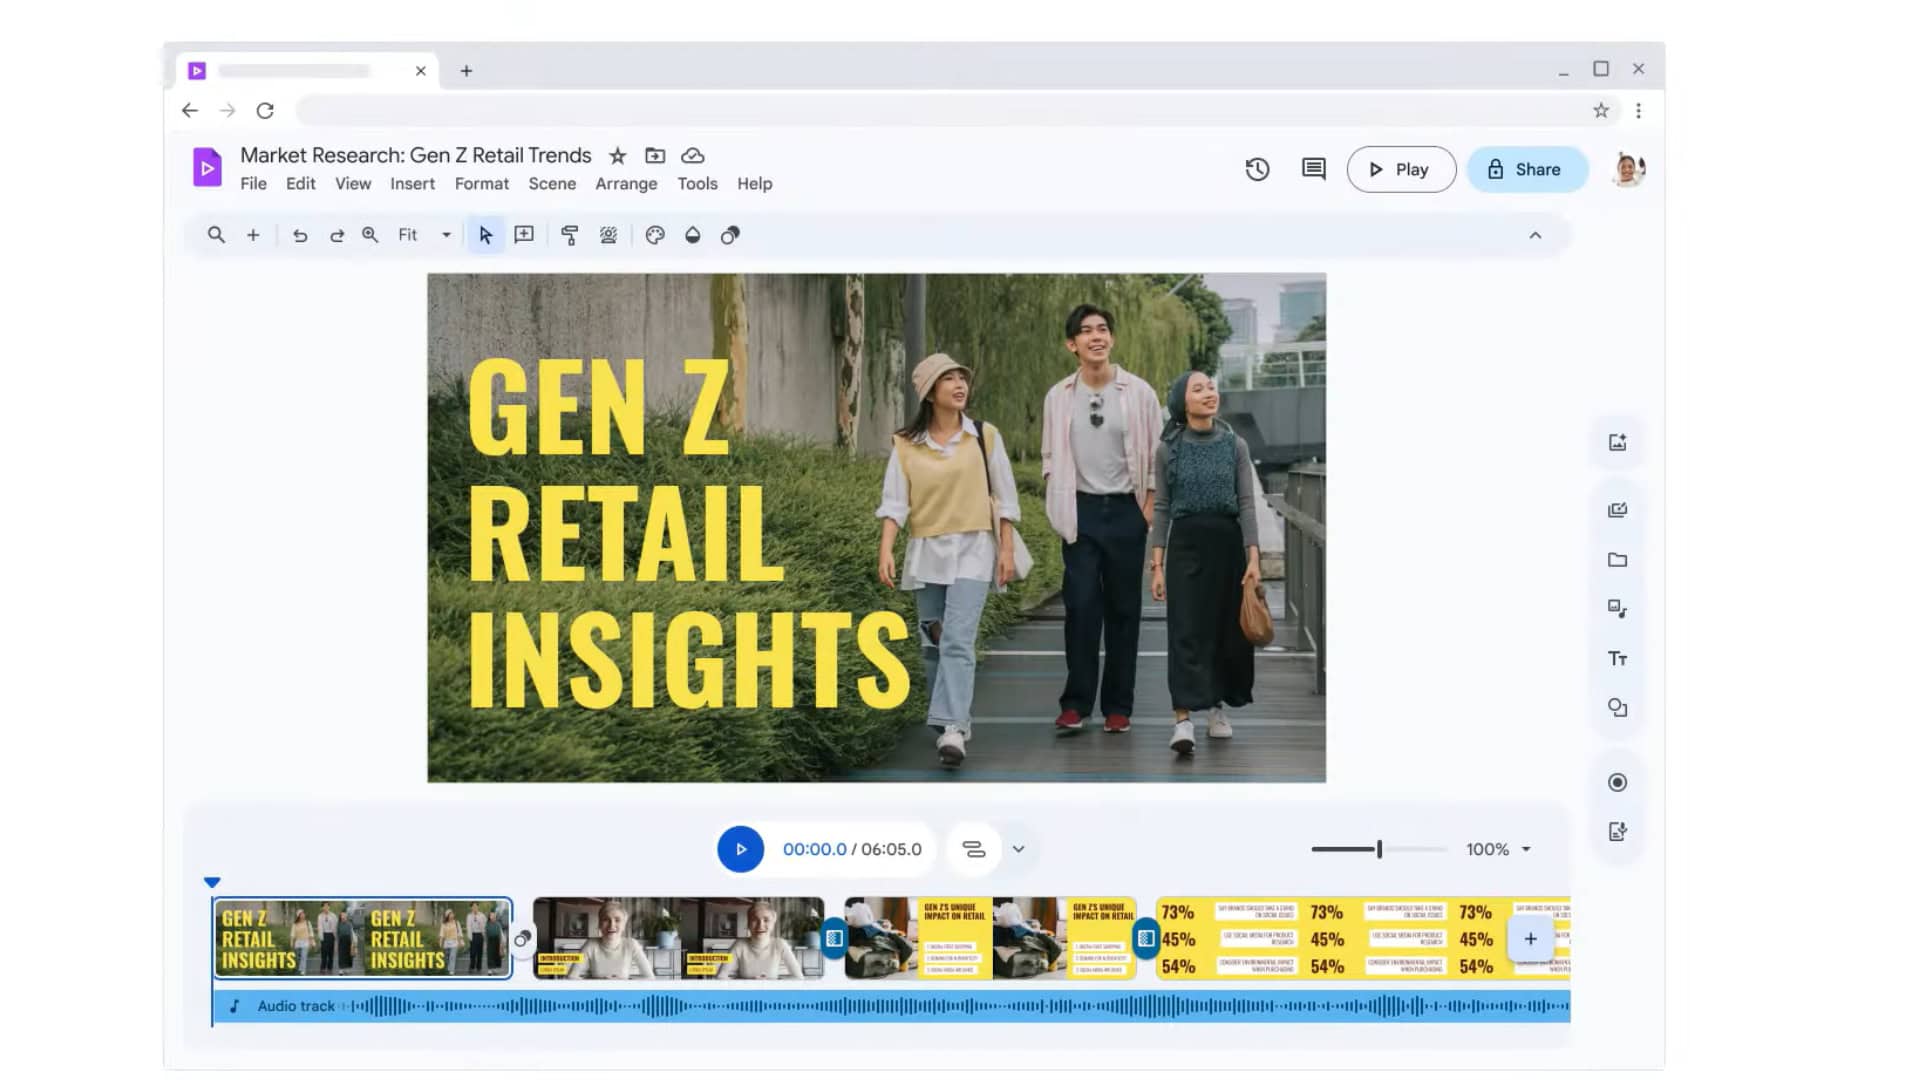Image resolution: width=1920 pixels, height=1080 pixels.
Task: Switch to the Arrange menu
Action: (626, 184)
